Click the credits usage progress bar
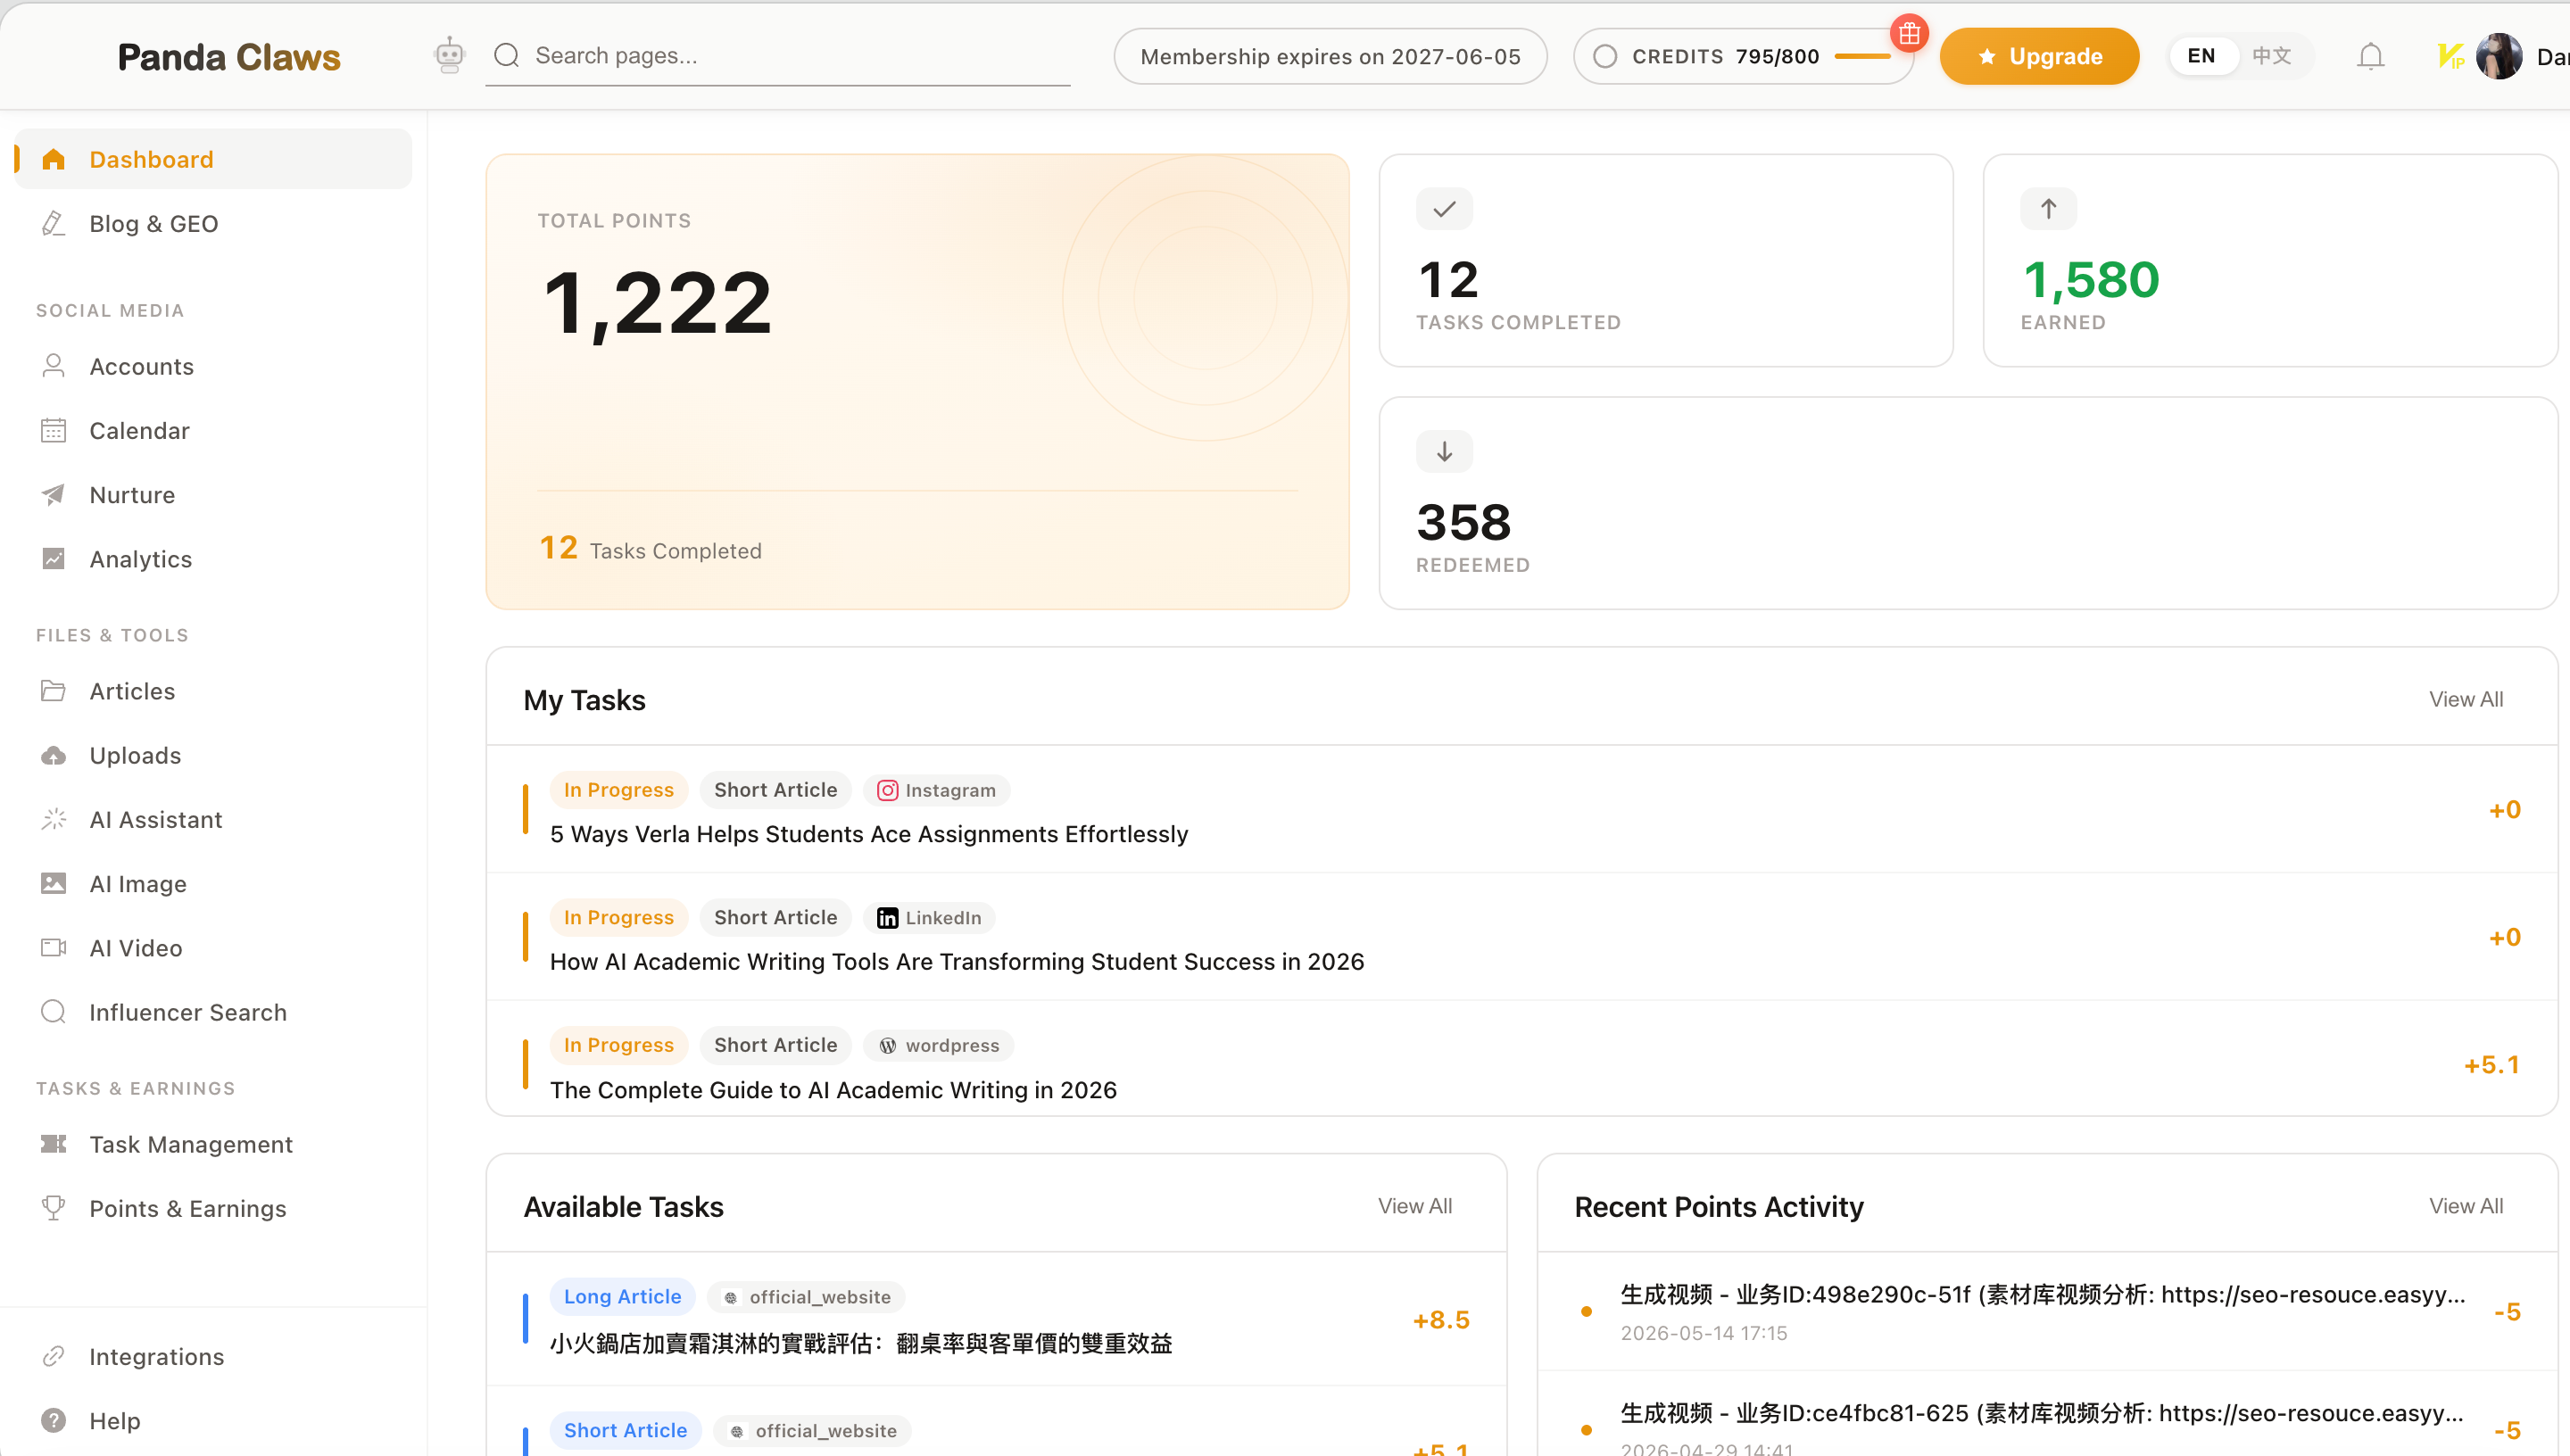The image size is (2570, 1456). click(1862, 56)
